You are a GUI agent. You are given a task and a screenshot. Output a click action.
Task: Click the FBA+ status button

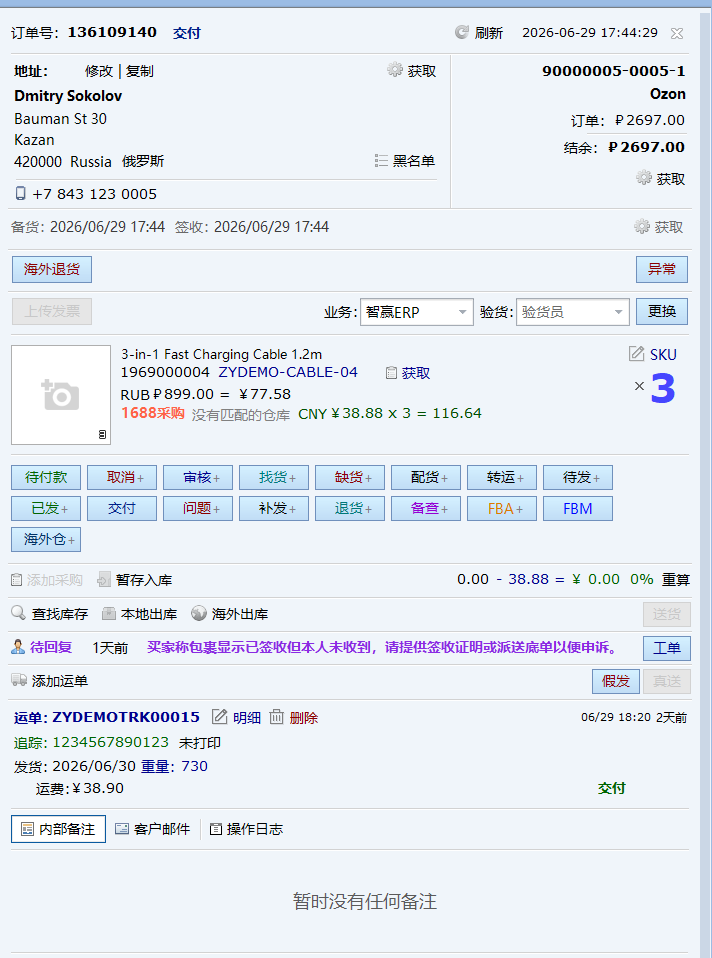click(x=502, y=508)
